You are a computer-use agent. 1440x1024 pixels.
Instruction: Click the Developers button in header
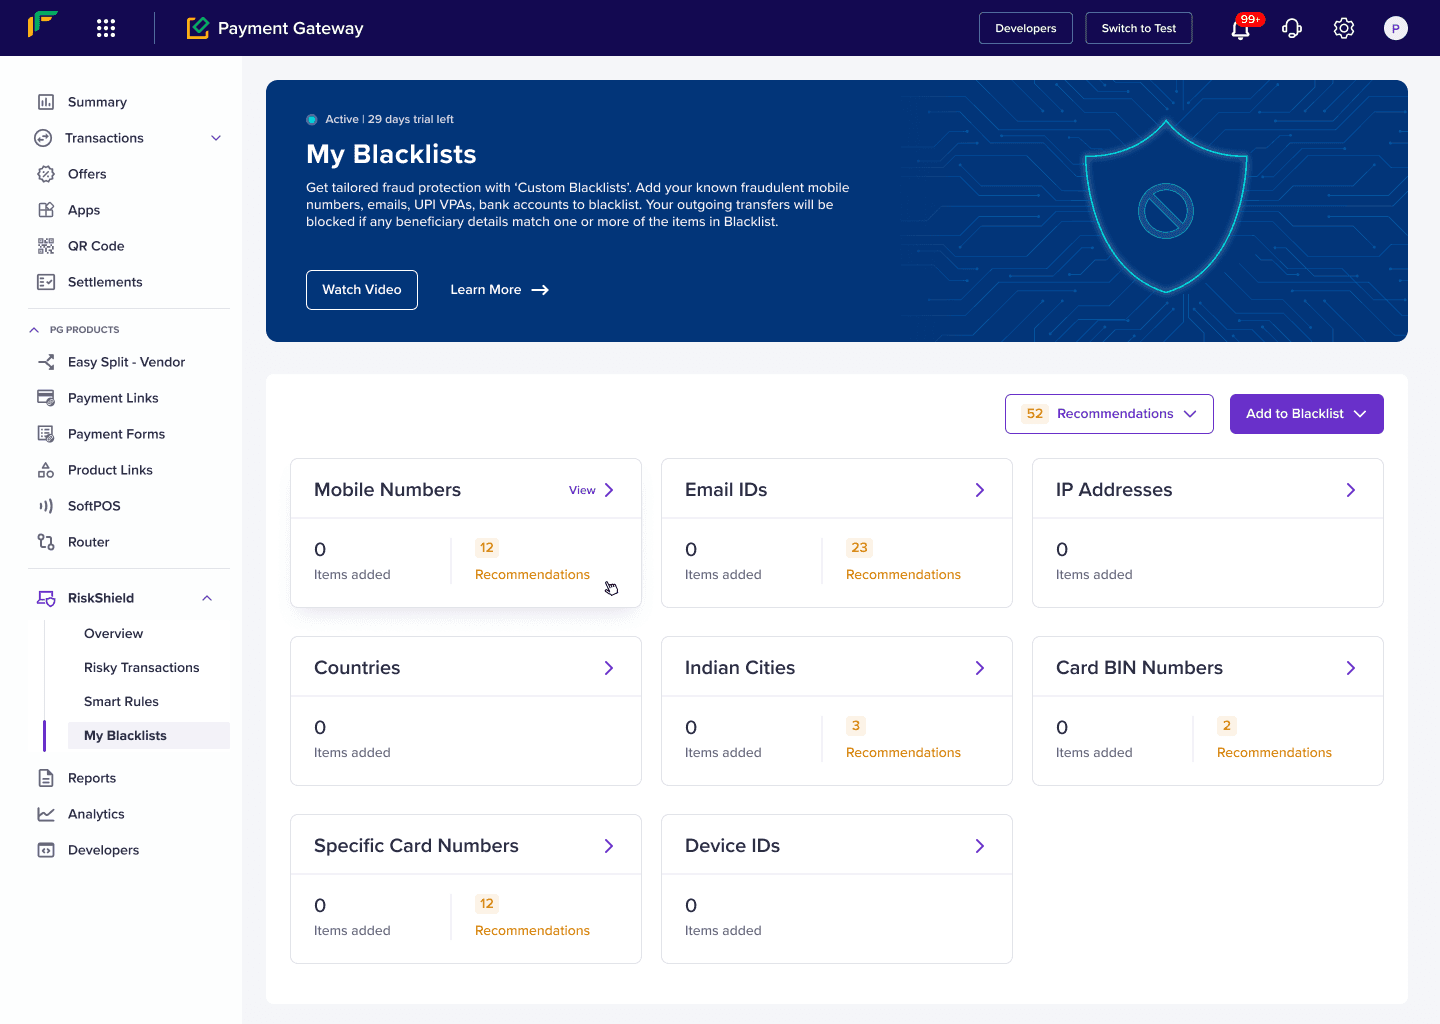coord(1026,28)
